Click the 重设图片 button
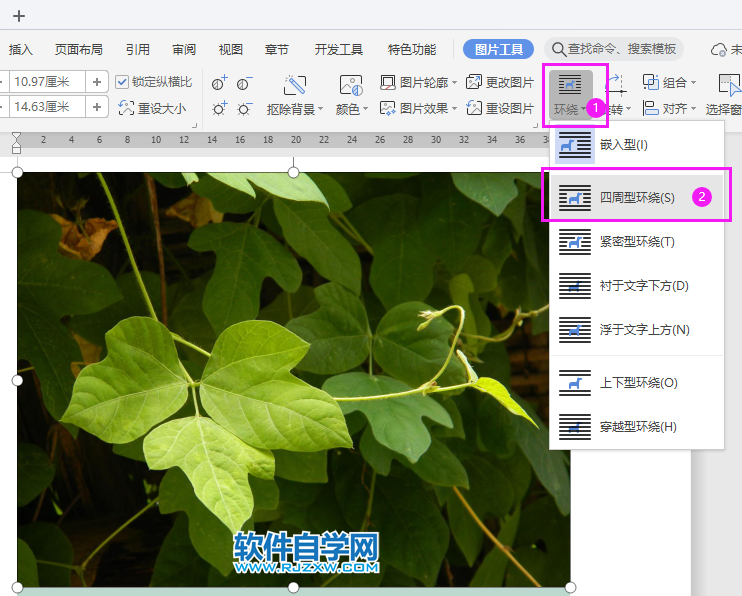Screen dimensions: 742x596 [500, 108]
